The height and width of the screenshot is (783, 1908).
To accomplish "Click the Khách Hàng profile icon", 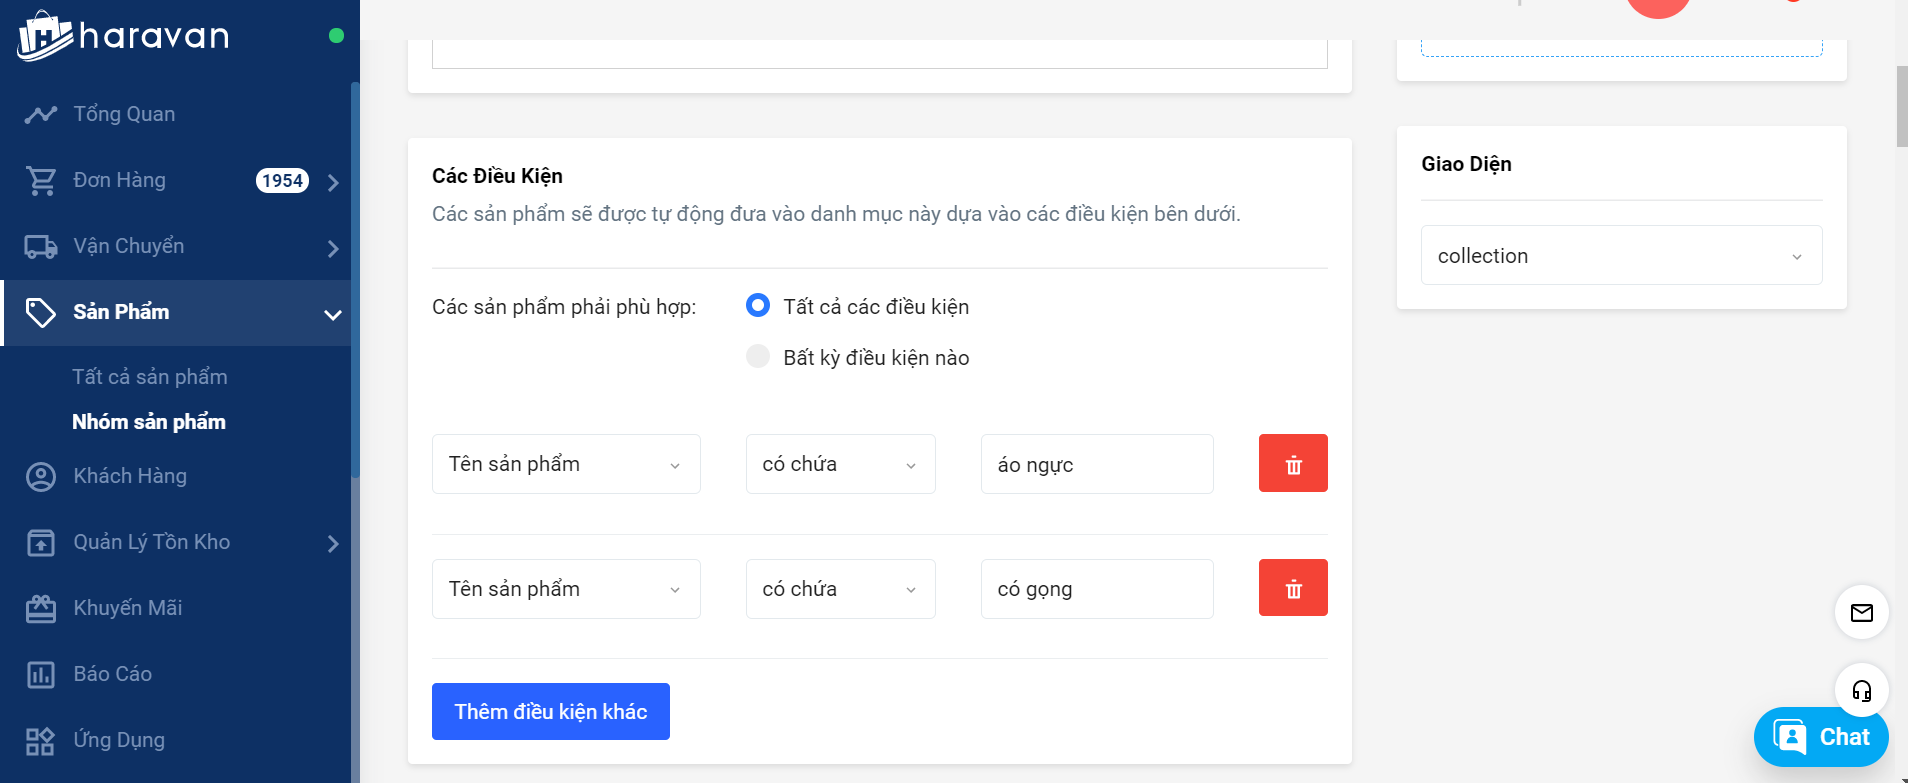I will pyautogui.click(x=41, y=477).
